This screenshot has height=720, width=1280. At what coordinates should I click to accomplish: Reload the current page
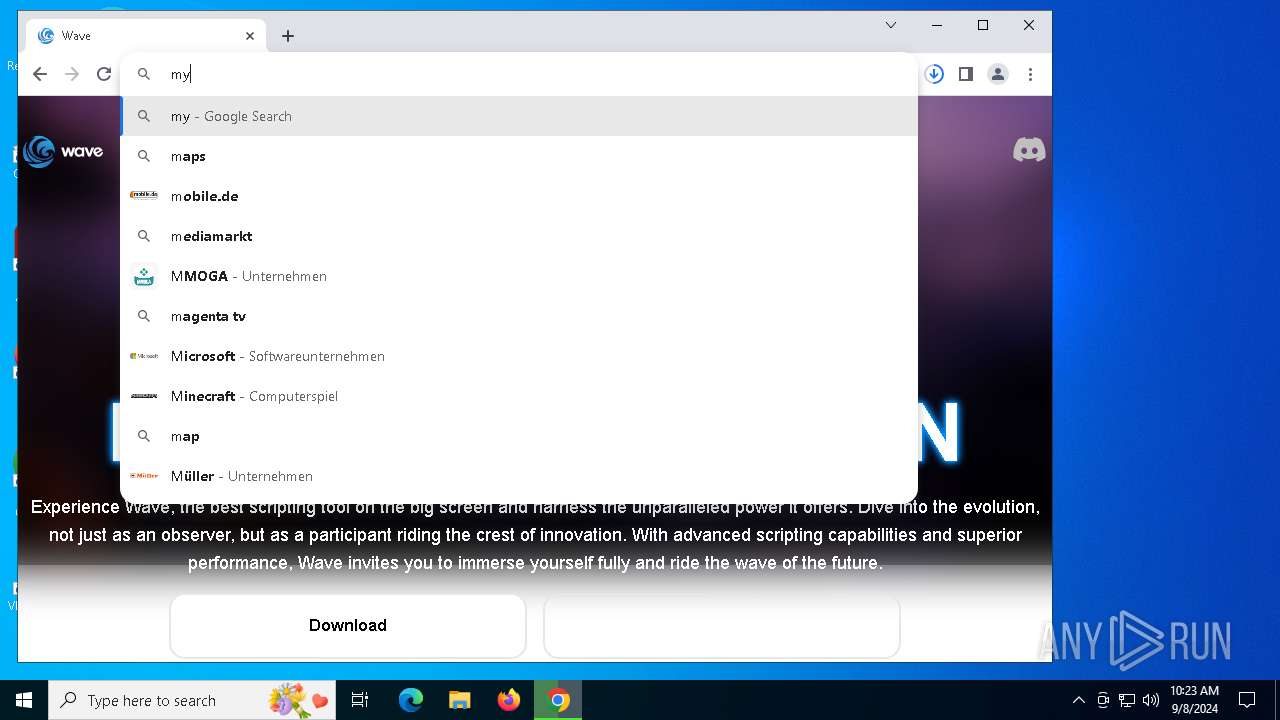[104, 74]
